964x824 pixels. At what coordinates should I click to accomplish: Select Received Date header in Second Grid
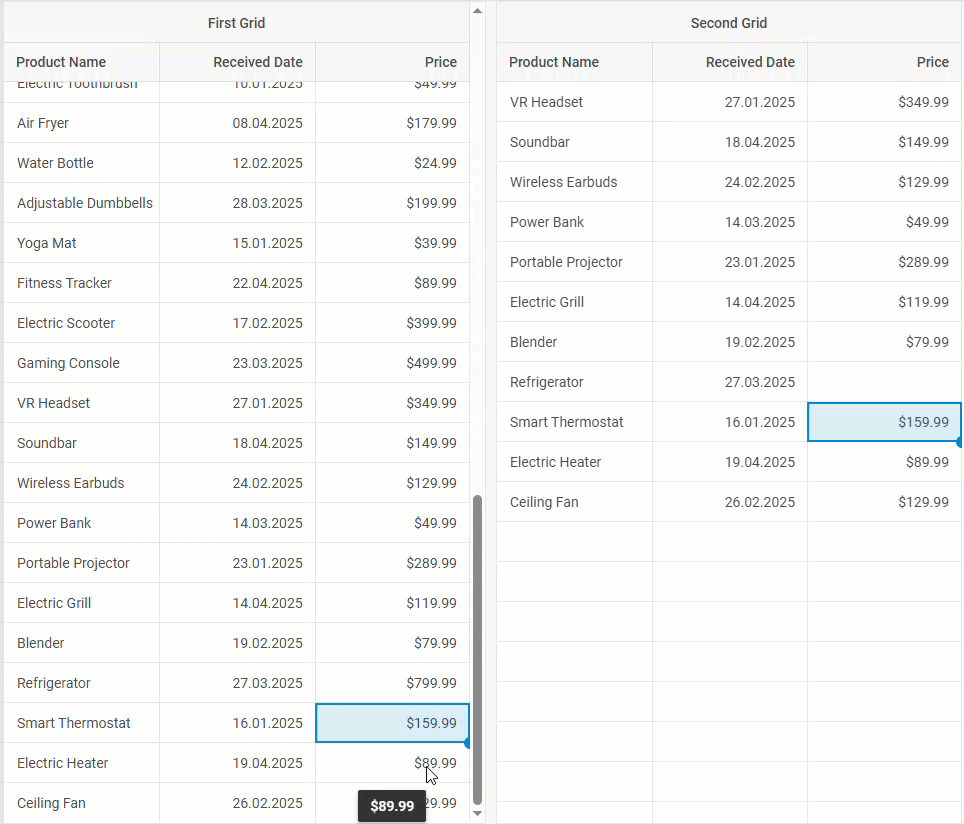[750, 62]
